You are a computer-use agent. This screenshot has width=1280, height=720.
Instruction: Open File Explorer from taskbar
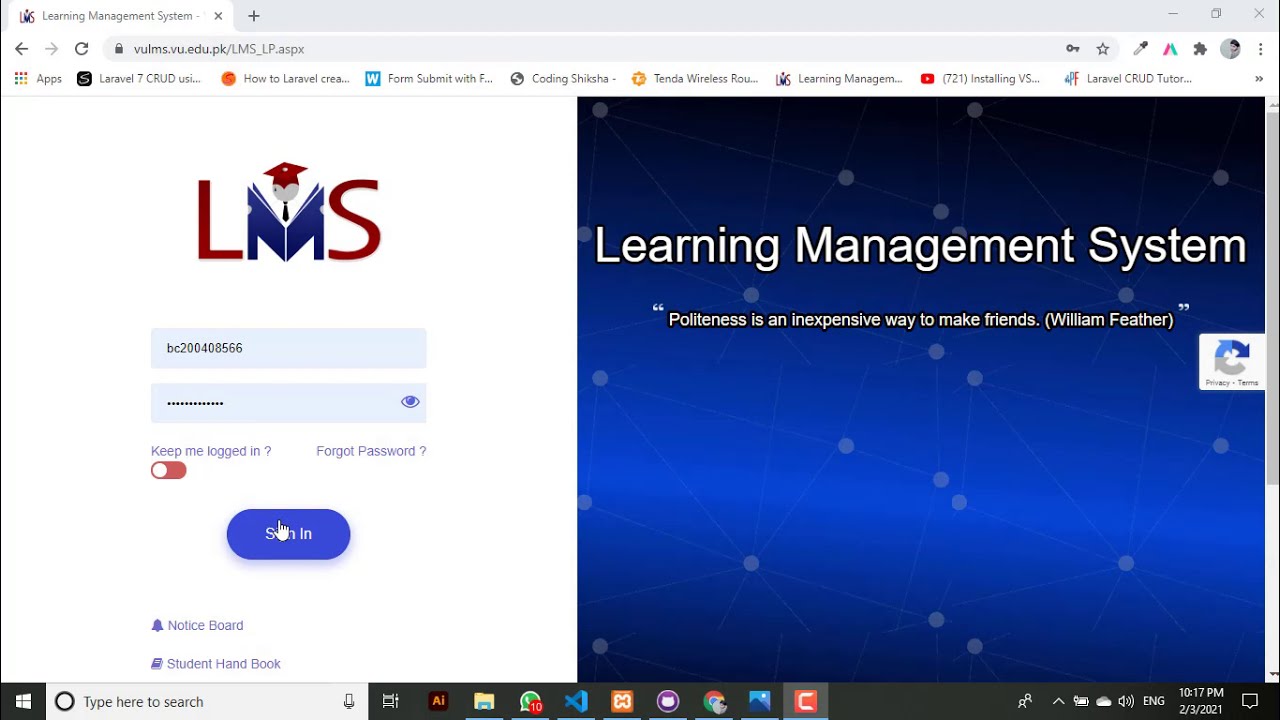pos(484,702)
